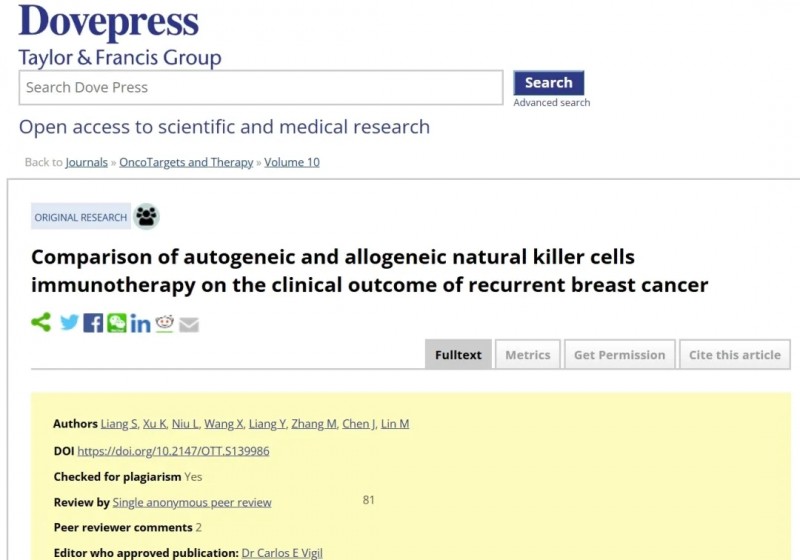Image resolution: width=800 pixels, height=560 pixels.
Task: Share article via WeChat icon
Action: (x=116, y=323)
